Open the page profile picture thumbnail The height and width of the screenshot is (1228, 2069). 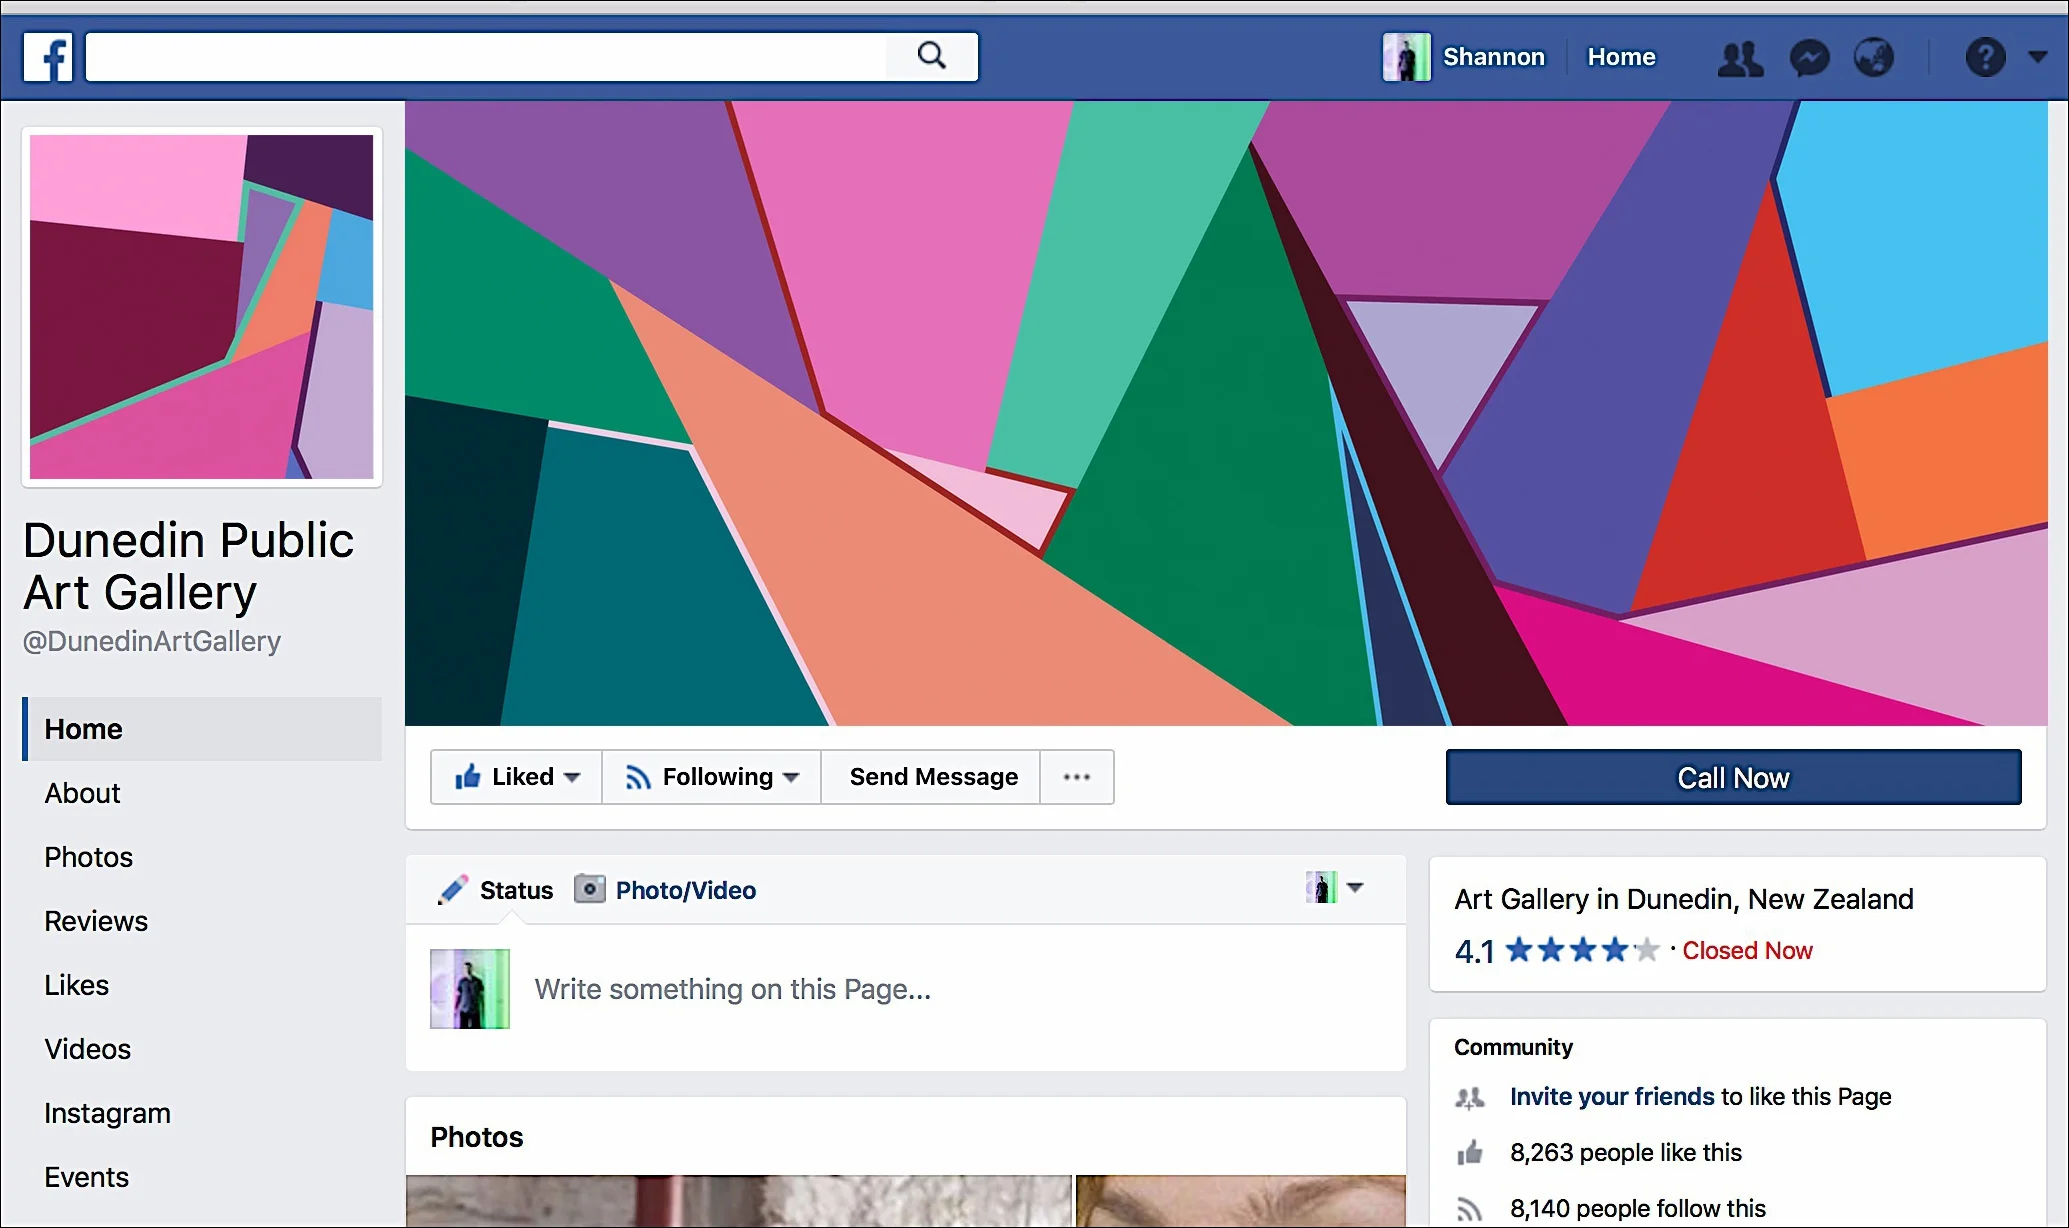coord(202,307)
